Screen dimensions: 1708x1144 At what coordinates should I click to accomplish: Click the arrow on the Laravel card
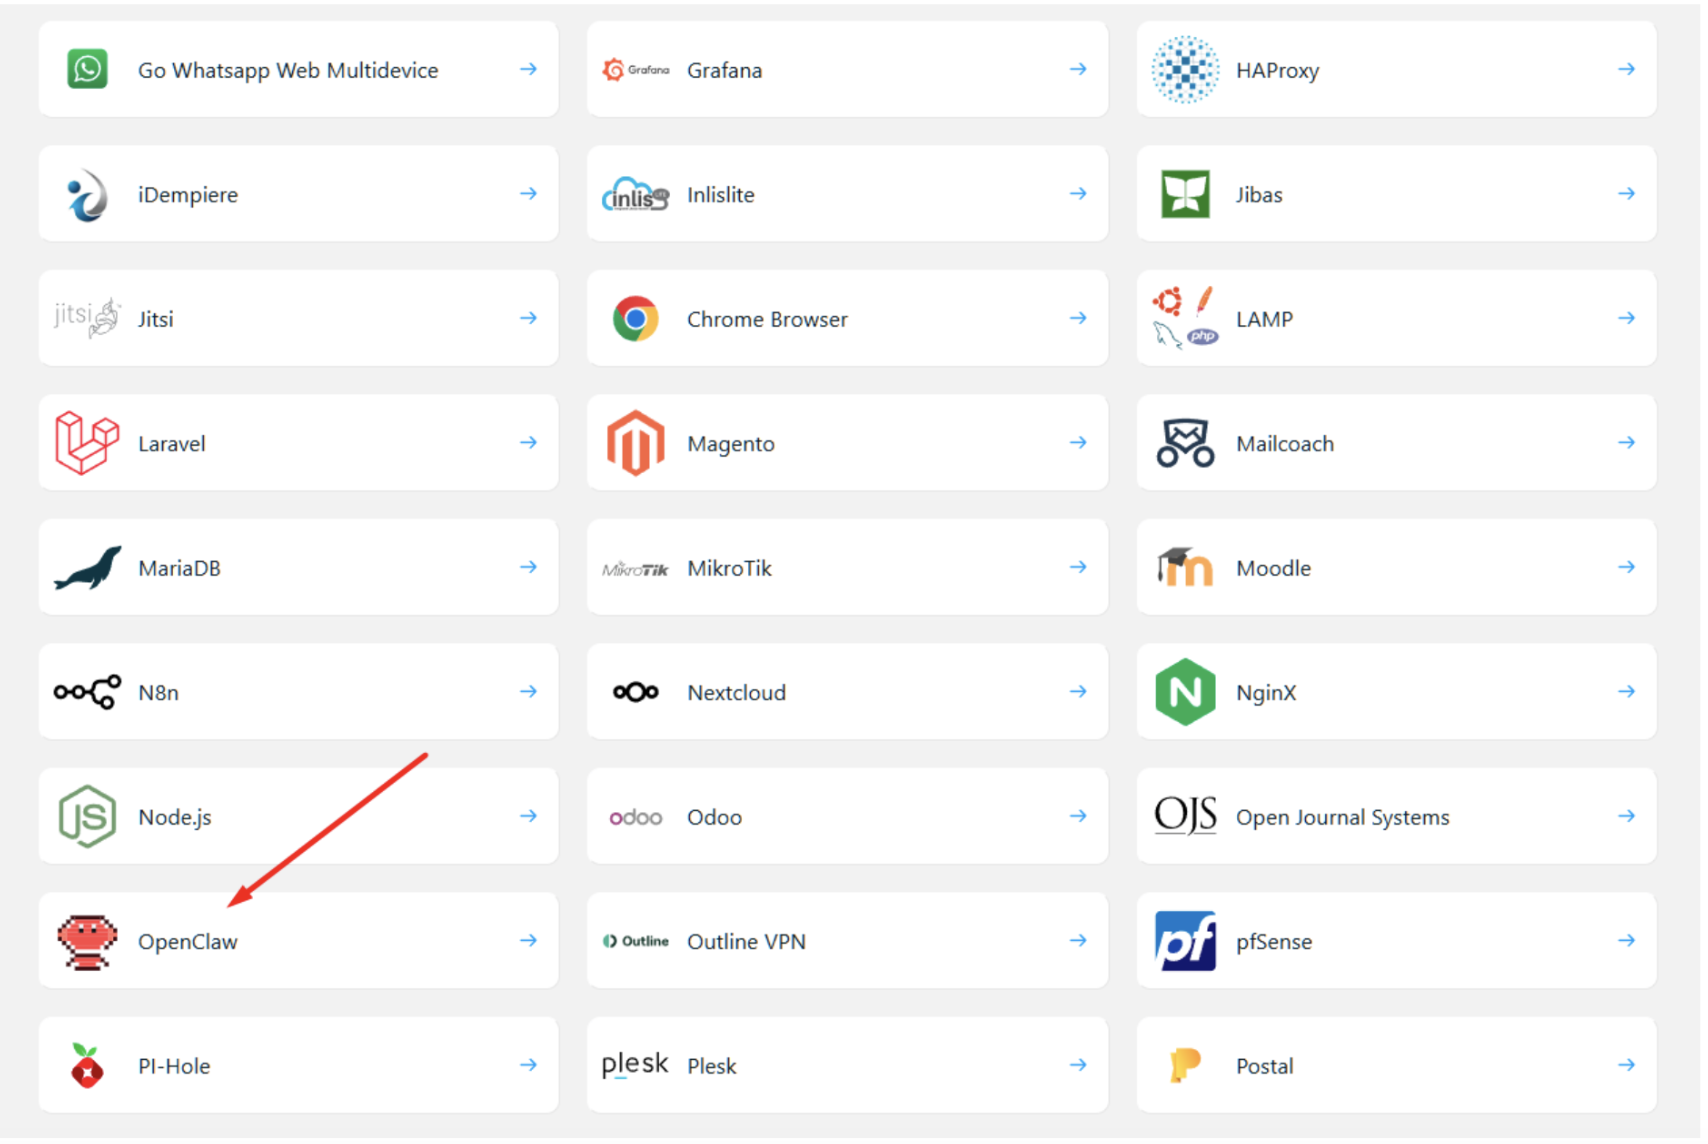coord(528,442)
